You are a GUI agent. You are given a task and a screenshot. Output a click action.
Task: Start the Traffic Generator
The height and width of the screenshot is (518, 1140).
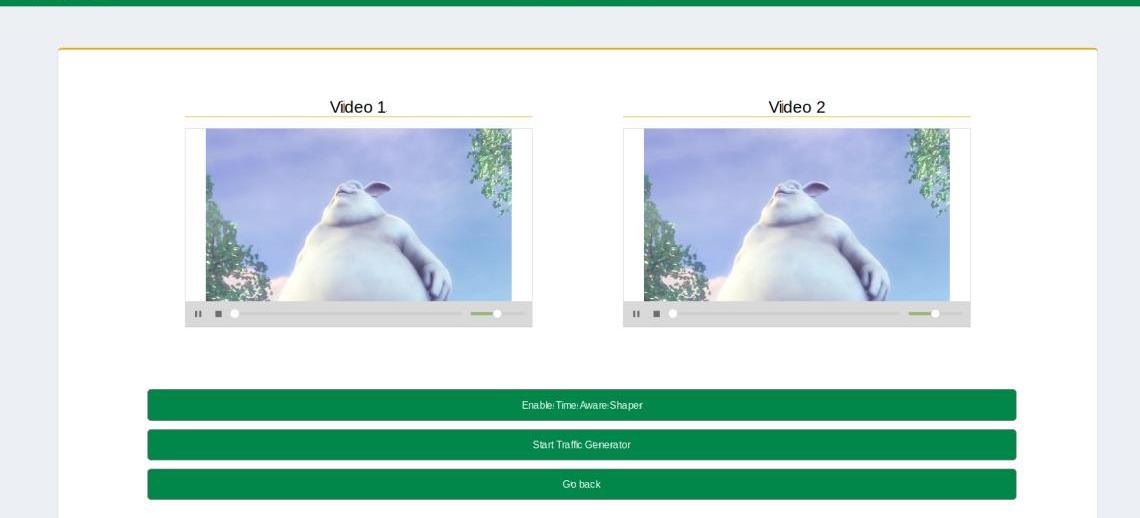pos(582,445)
